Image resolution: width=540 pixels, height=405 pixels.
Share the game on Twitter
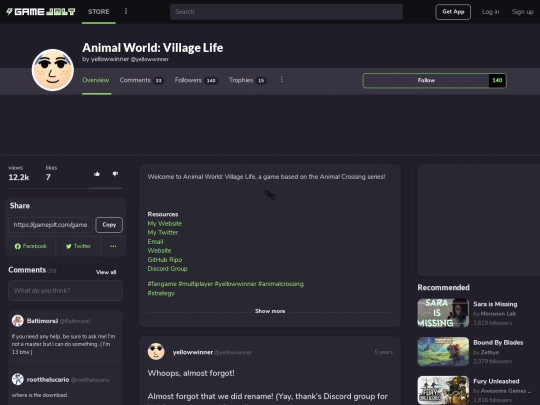point(78,246)
